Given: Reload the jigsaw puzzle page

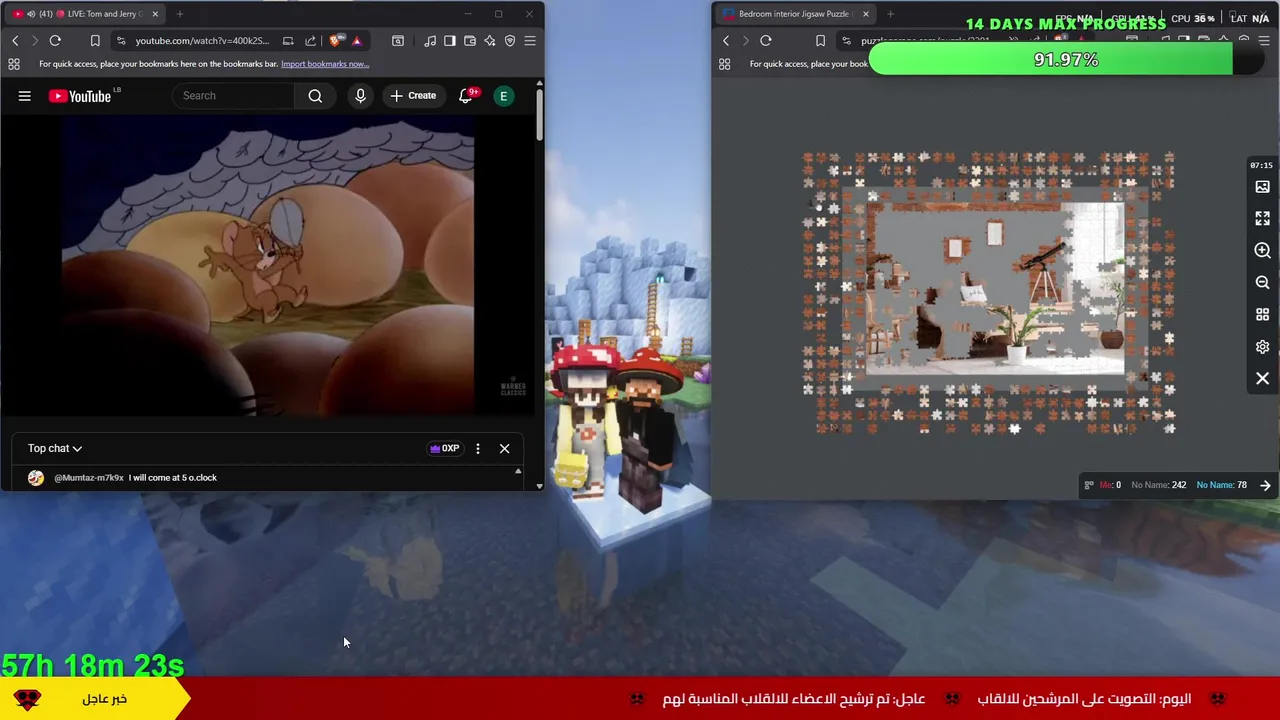Looking at the screenshot, I should pos(766,41).
